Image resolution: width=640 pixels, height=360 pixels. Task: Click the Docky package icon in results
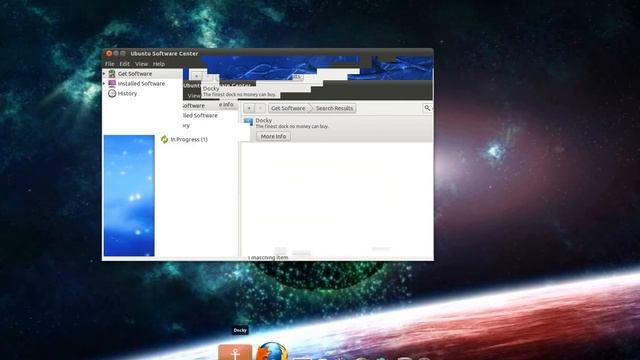(x=248, y=122)
